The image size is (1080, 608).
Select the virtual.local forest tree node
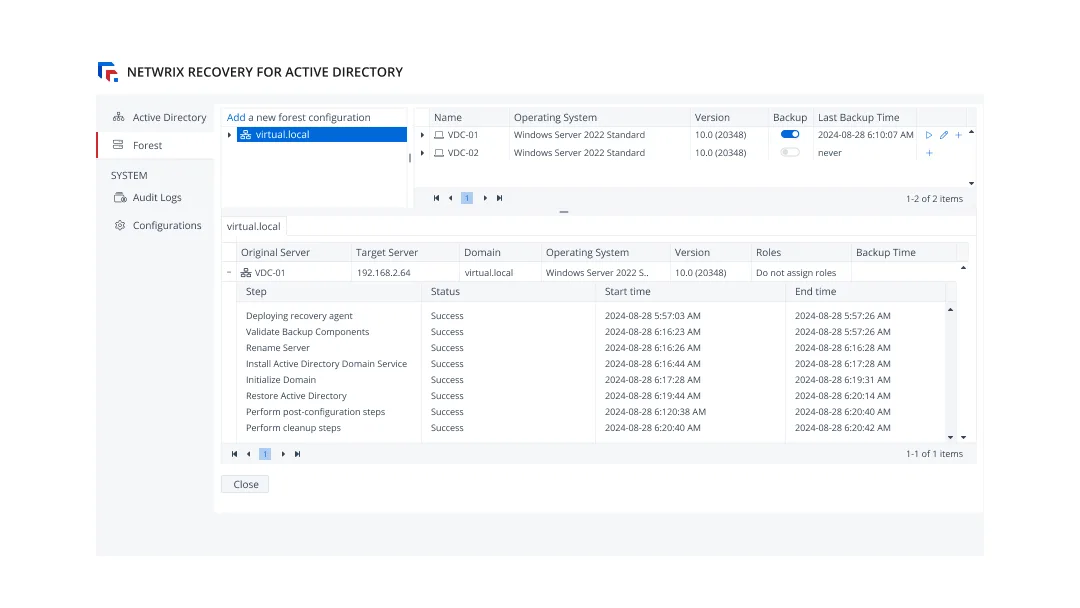[x=322, y=134]
